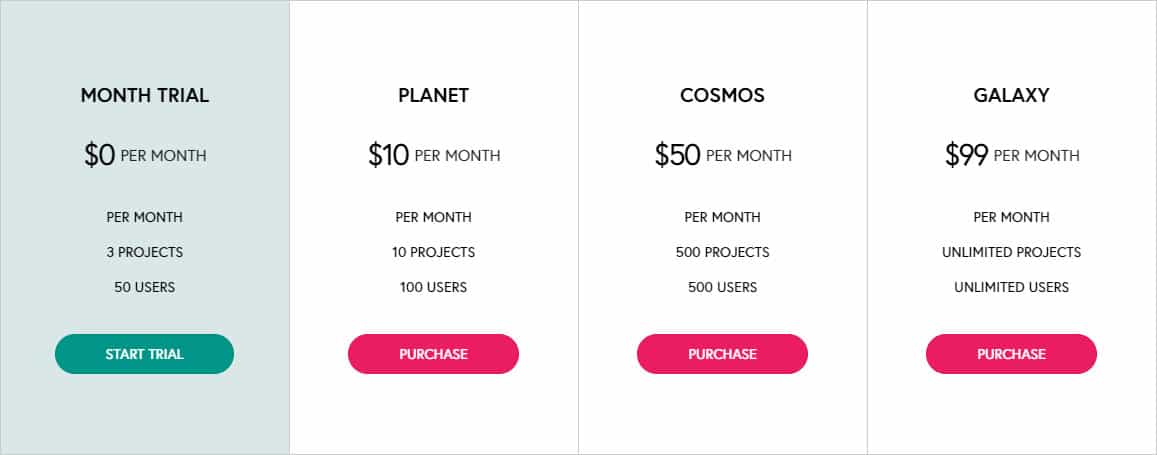This screenshot has height=455, width=1157.
Task: Click the Unlimited Users feature text
Action: pyautogui.click(x=1011, y=287)
